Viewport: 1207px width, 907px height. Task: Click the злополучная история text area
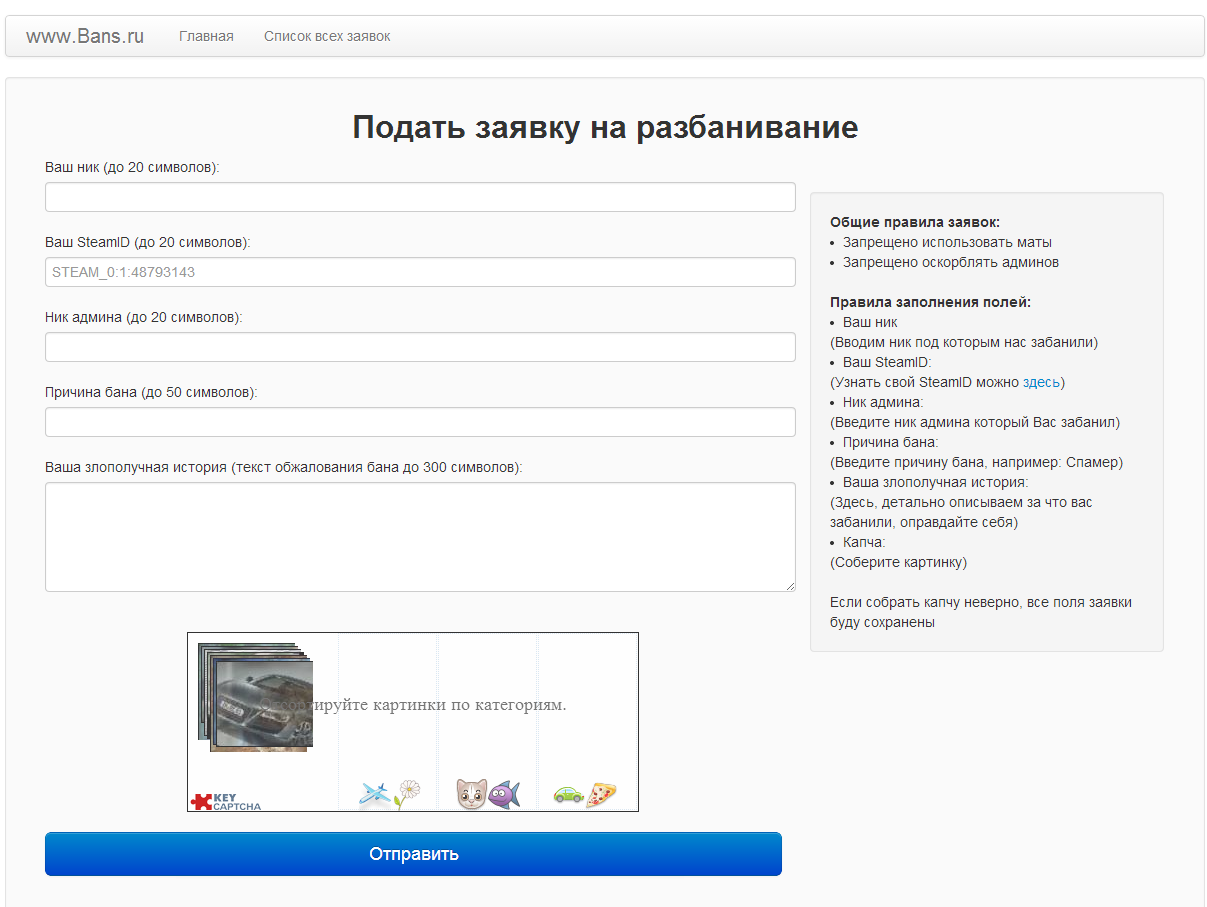[420, 537]
